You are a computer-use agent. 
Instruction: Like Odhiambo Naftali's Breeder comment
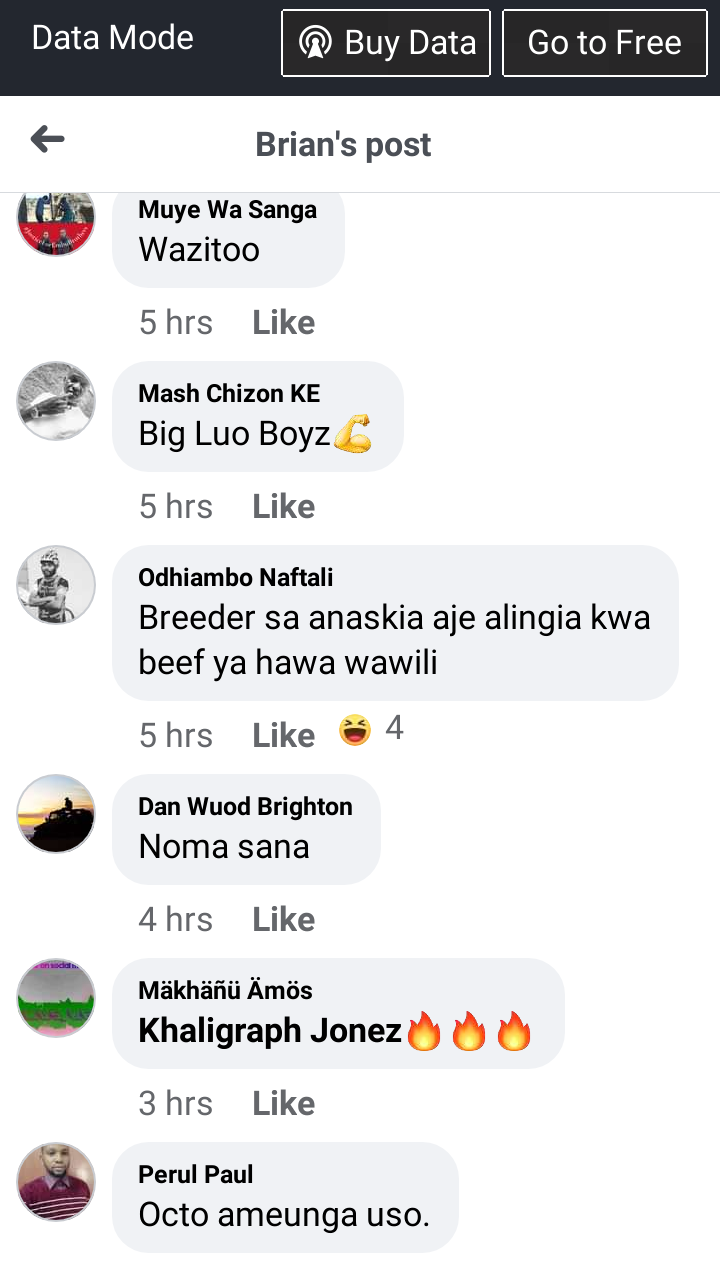284,736
